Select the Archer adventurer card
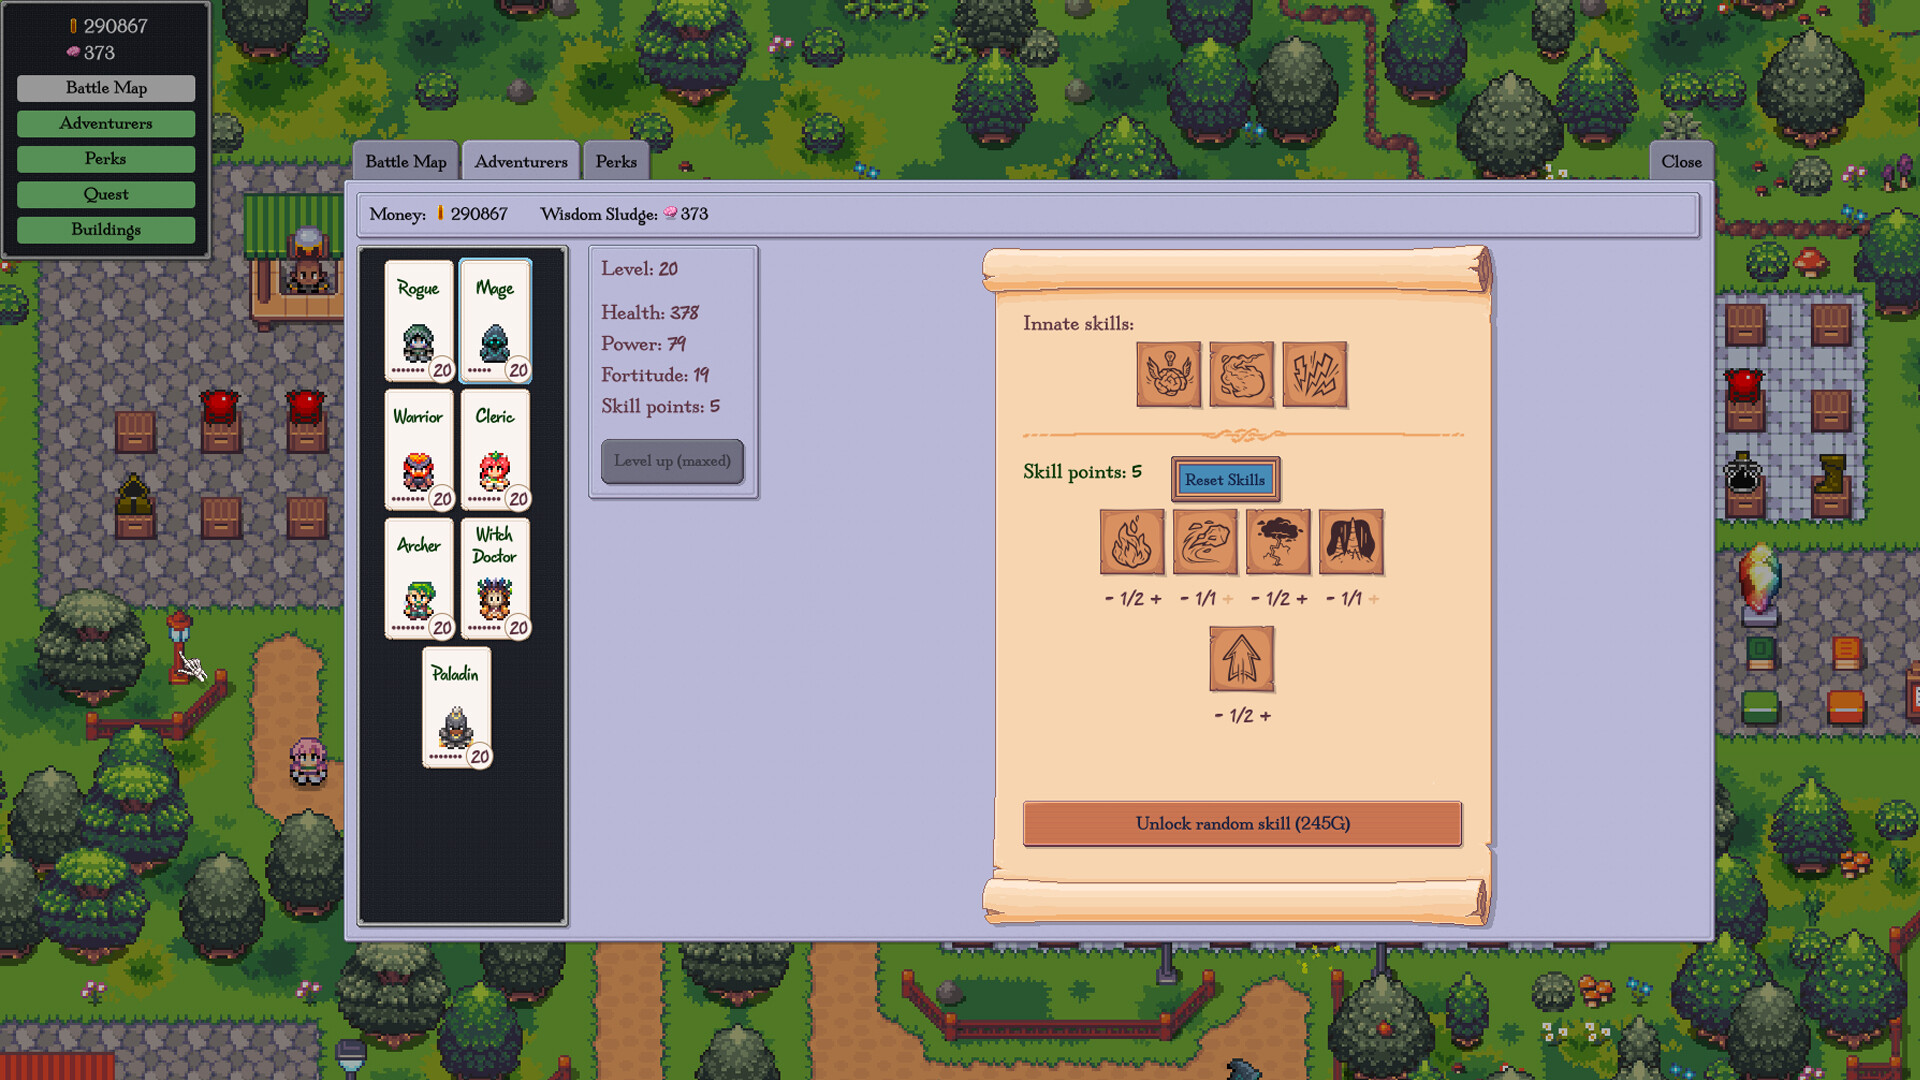Viewport: 1920px width, 1080px height. tap(419, 579)
